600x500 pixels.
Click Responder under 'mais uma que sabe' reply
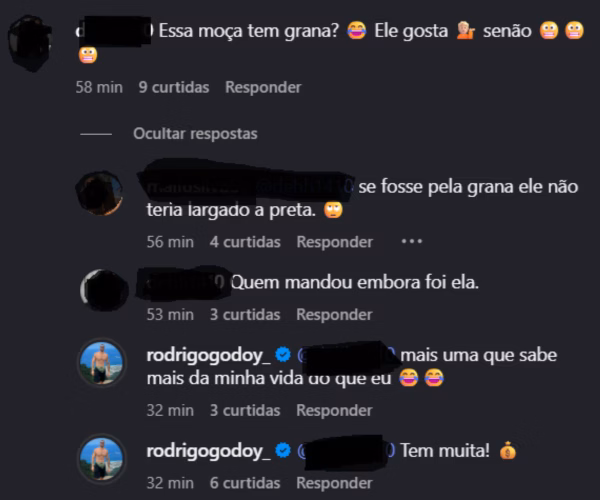[x=334, y=410]
